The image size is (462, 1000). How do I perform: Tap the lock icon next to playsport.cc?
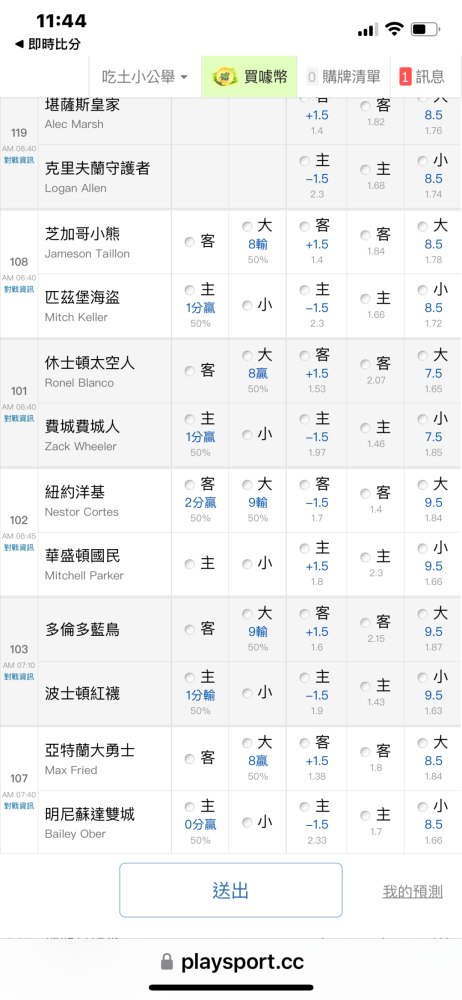167,962
